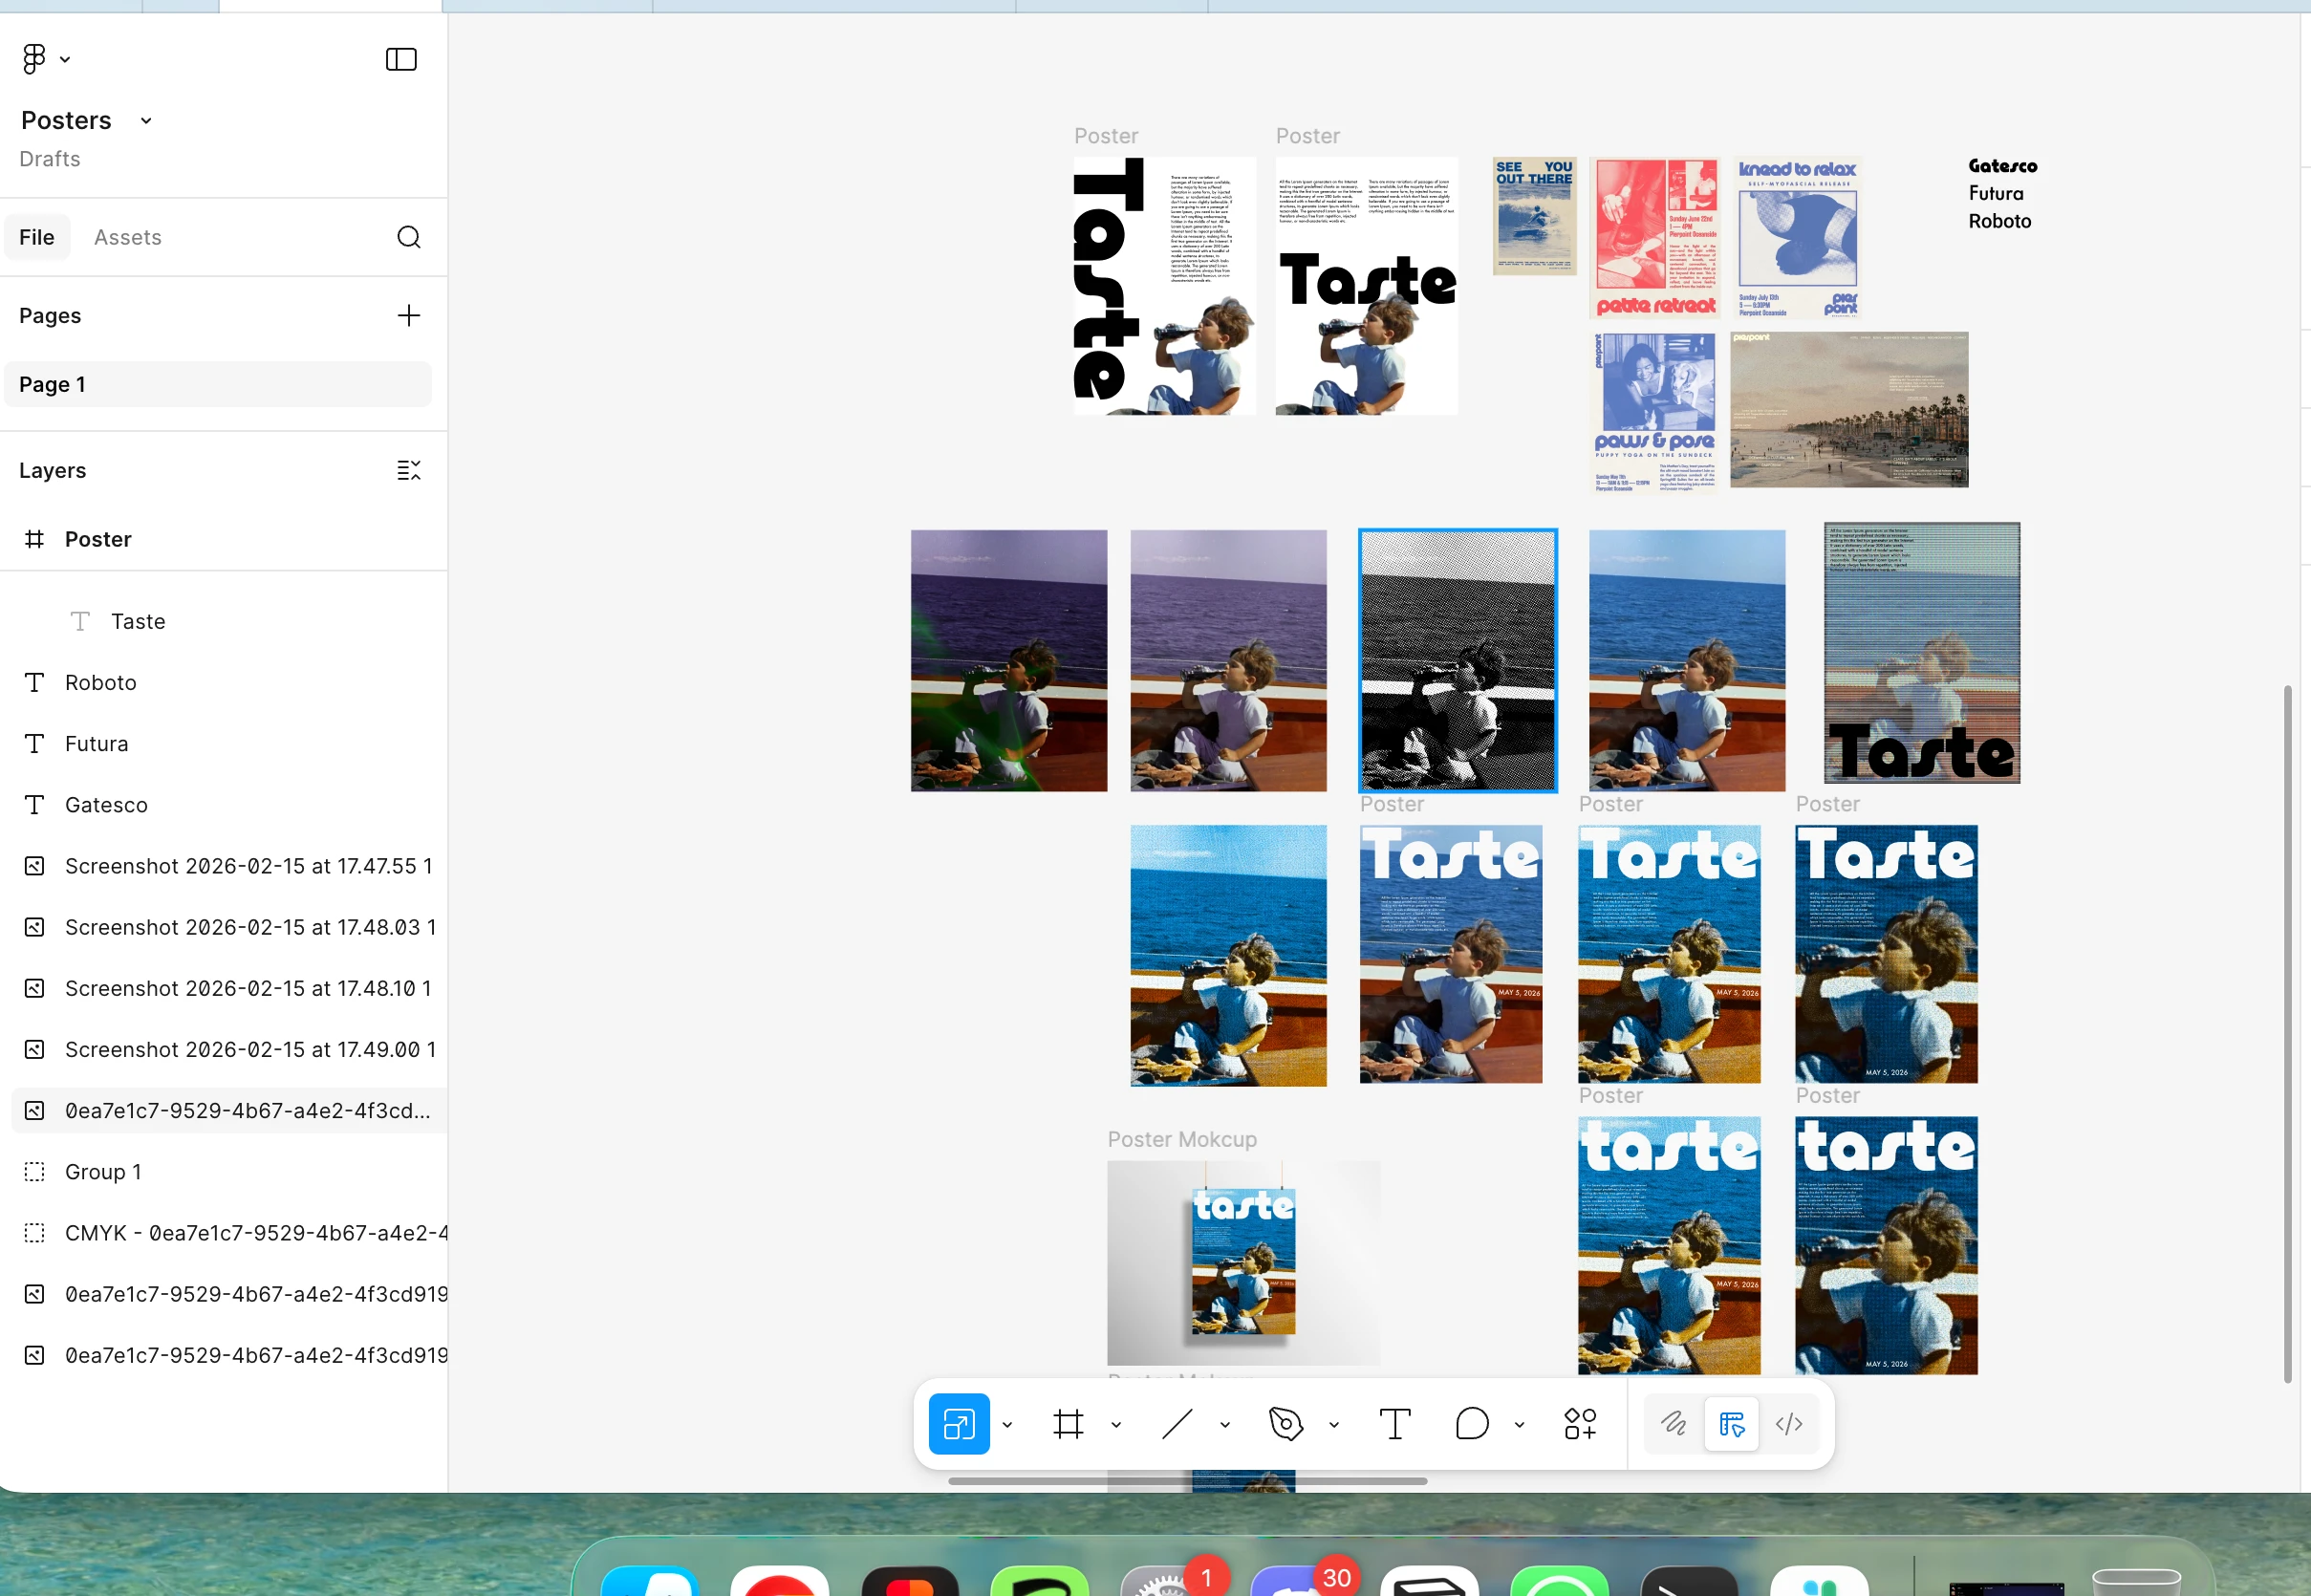
Task: Select the File tab
Action: click(x=37, y=238)
